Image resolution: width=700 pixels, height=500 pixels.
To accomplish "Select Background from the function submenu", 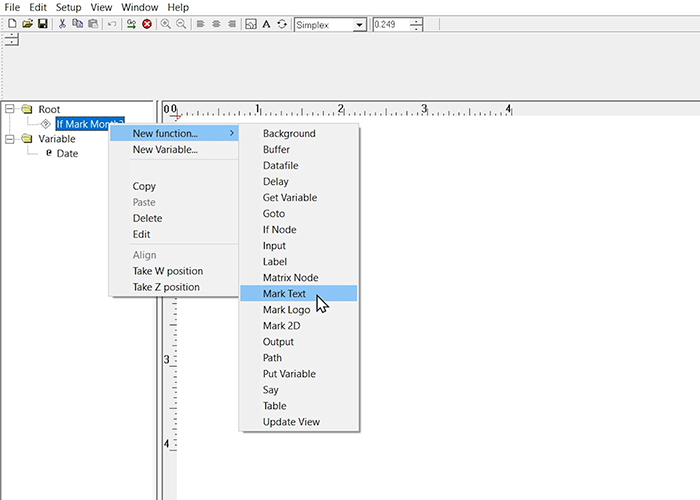I will tap(299, 133).
